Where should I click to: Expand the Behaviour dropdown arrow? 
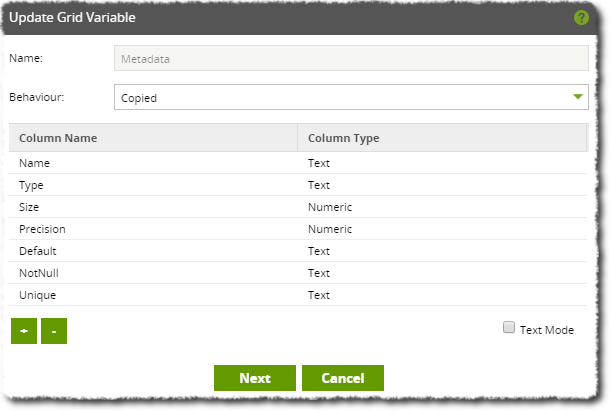pos(578,97)
